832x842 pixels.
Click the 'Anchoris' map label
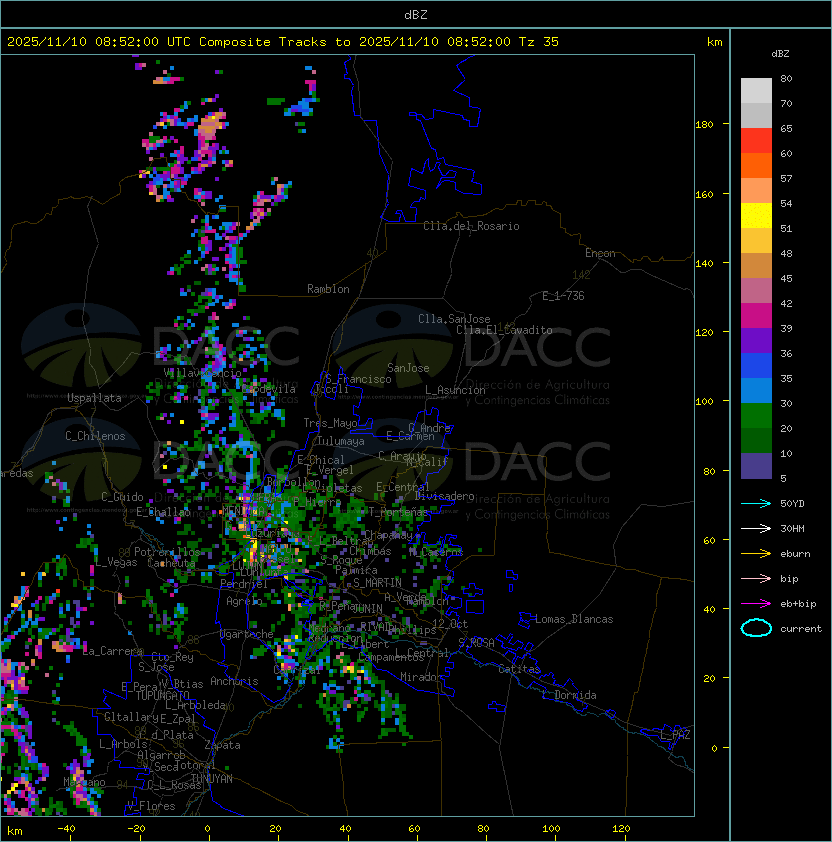click(x=234, y=681)
